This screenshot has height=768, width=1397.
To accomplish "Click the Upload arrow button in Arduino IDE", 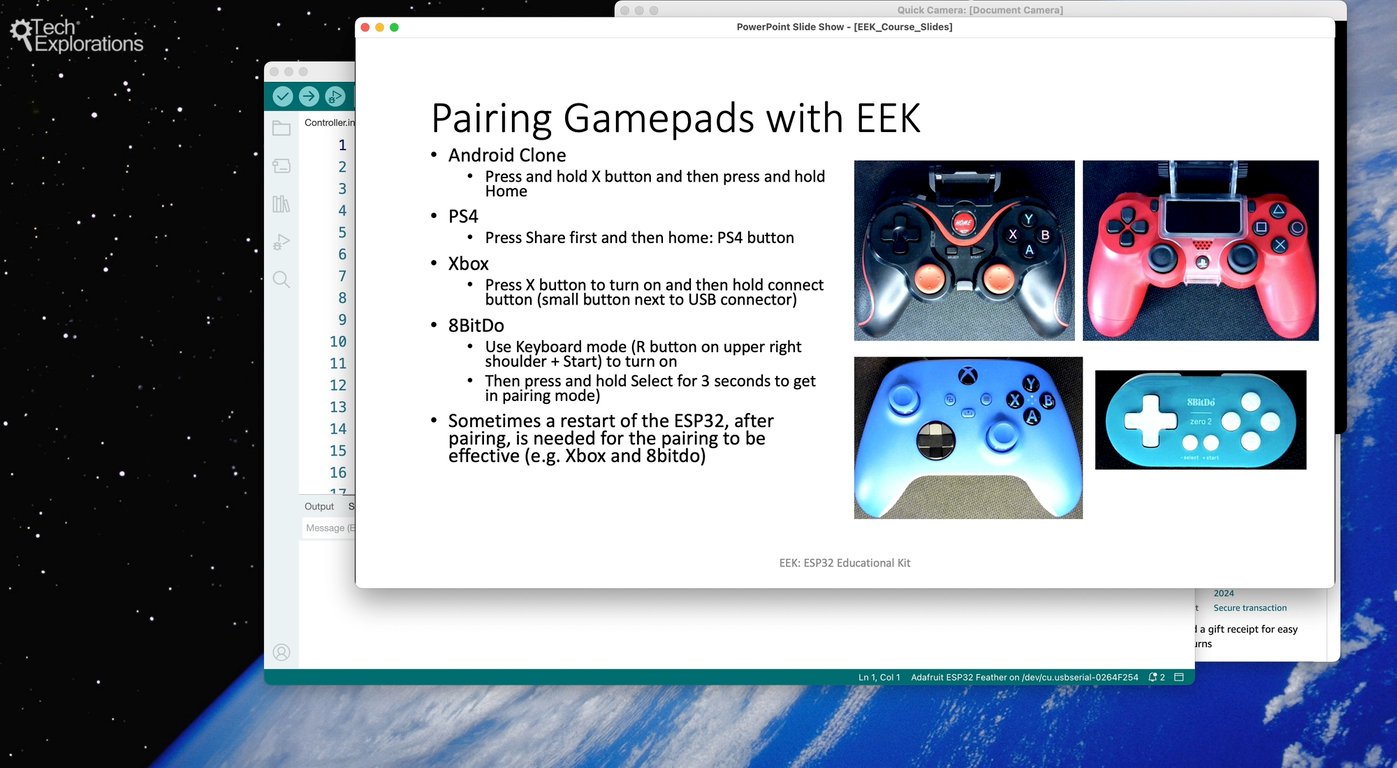I will [309, 96].
